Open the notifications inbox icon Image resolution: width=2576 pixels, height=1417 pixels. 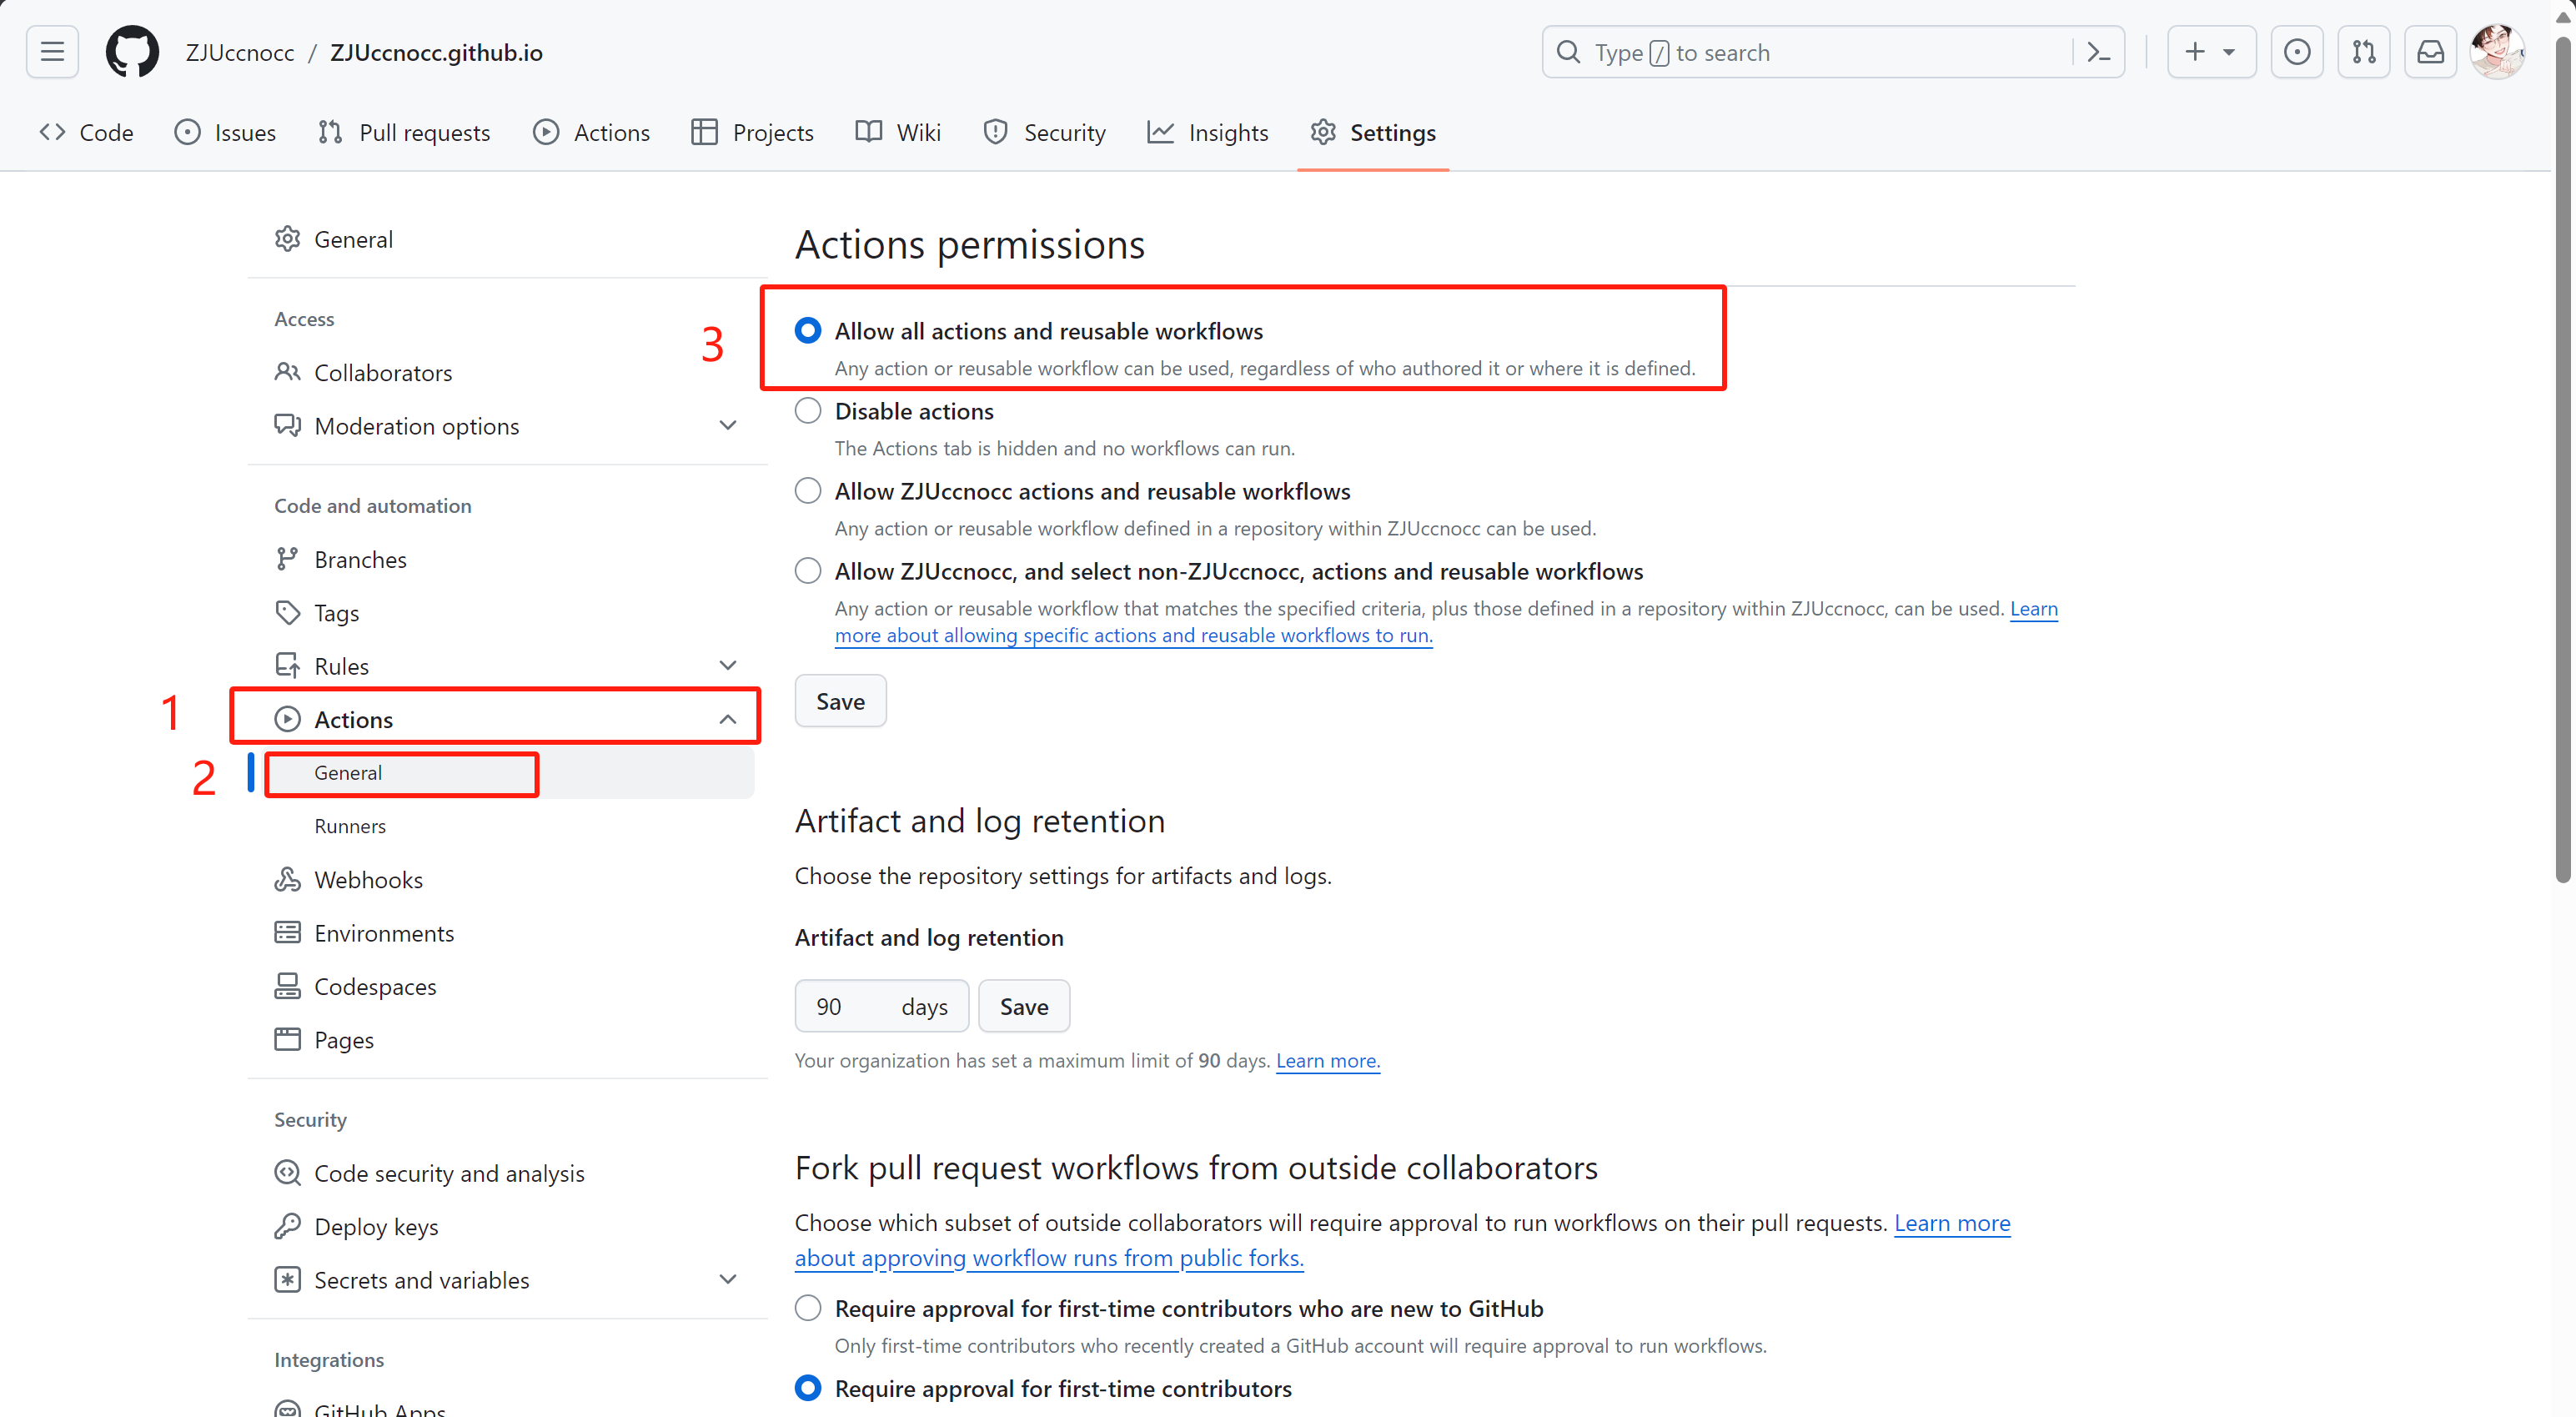point(2430,51)
